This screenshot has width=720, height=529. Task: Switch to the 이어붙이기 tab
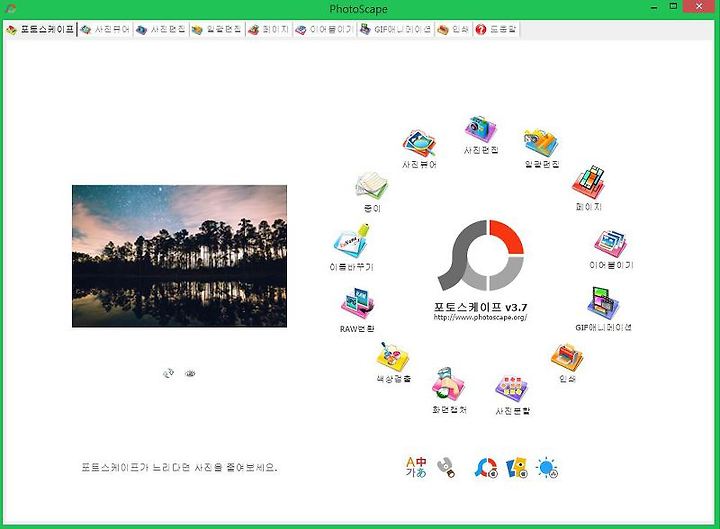(x=324, y=29)
